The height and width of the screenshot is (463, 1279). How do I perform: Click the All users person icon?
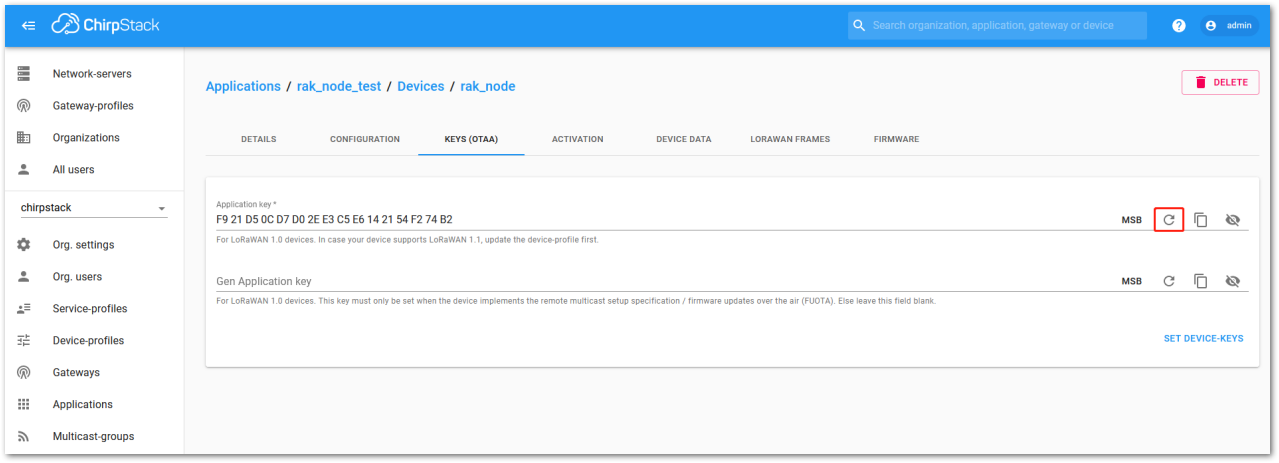tap(24, 170)
